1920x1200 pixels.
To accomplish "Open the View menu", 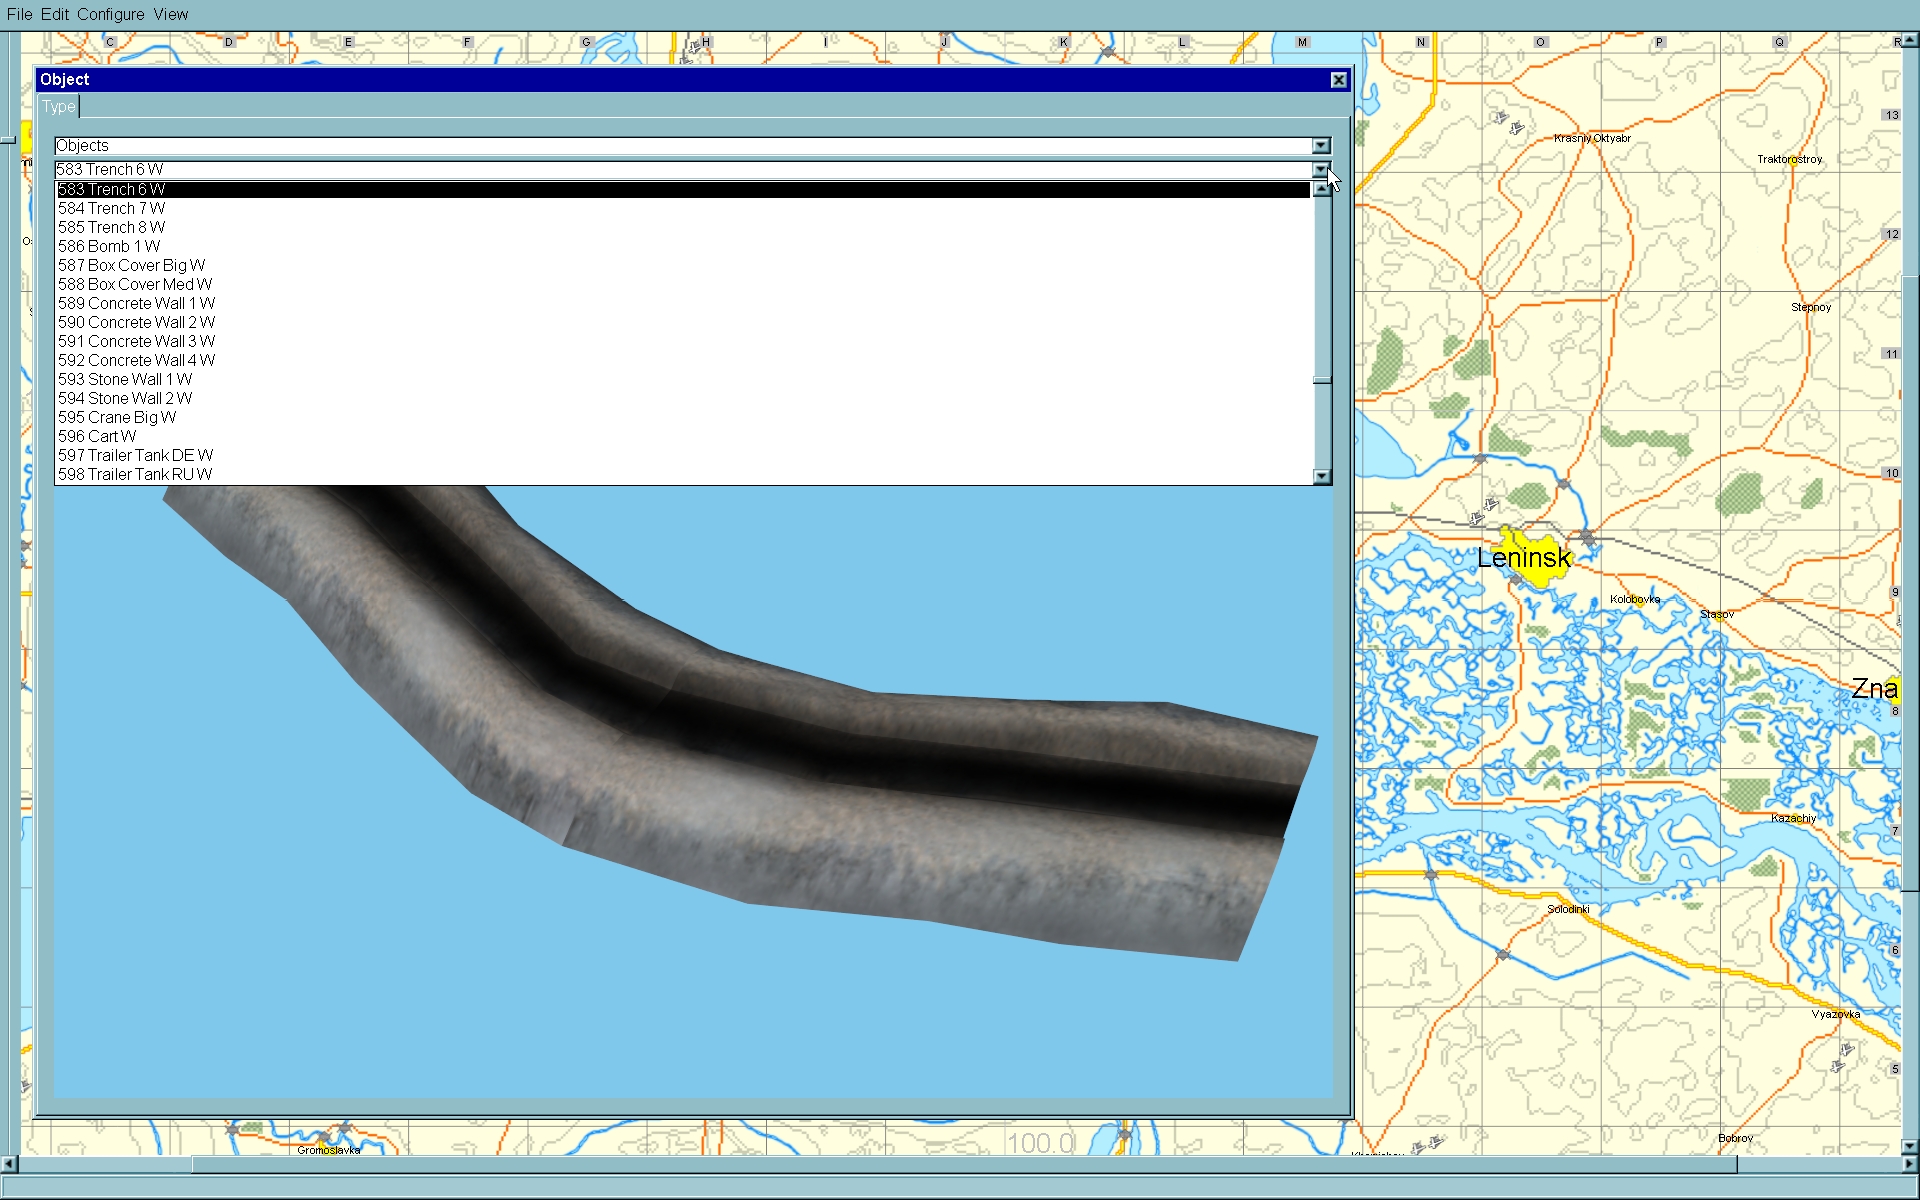I will tap(171, 14).
